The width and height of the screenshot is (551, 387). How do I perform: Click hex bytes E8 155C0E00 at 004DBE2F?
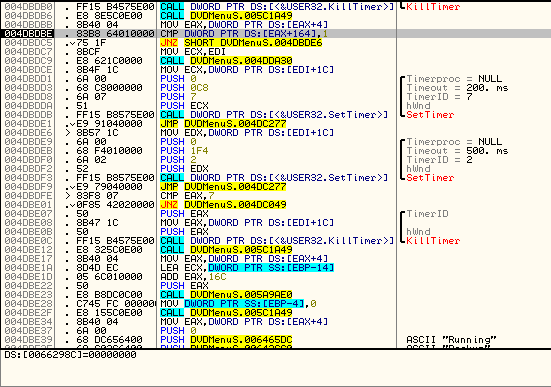(x=109, y=312)
